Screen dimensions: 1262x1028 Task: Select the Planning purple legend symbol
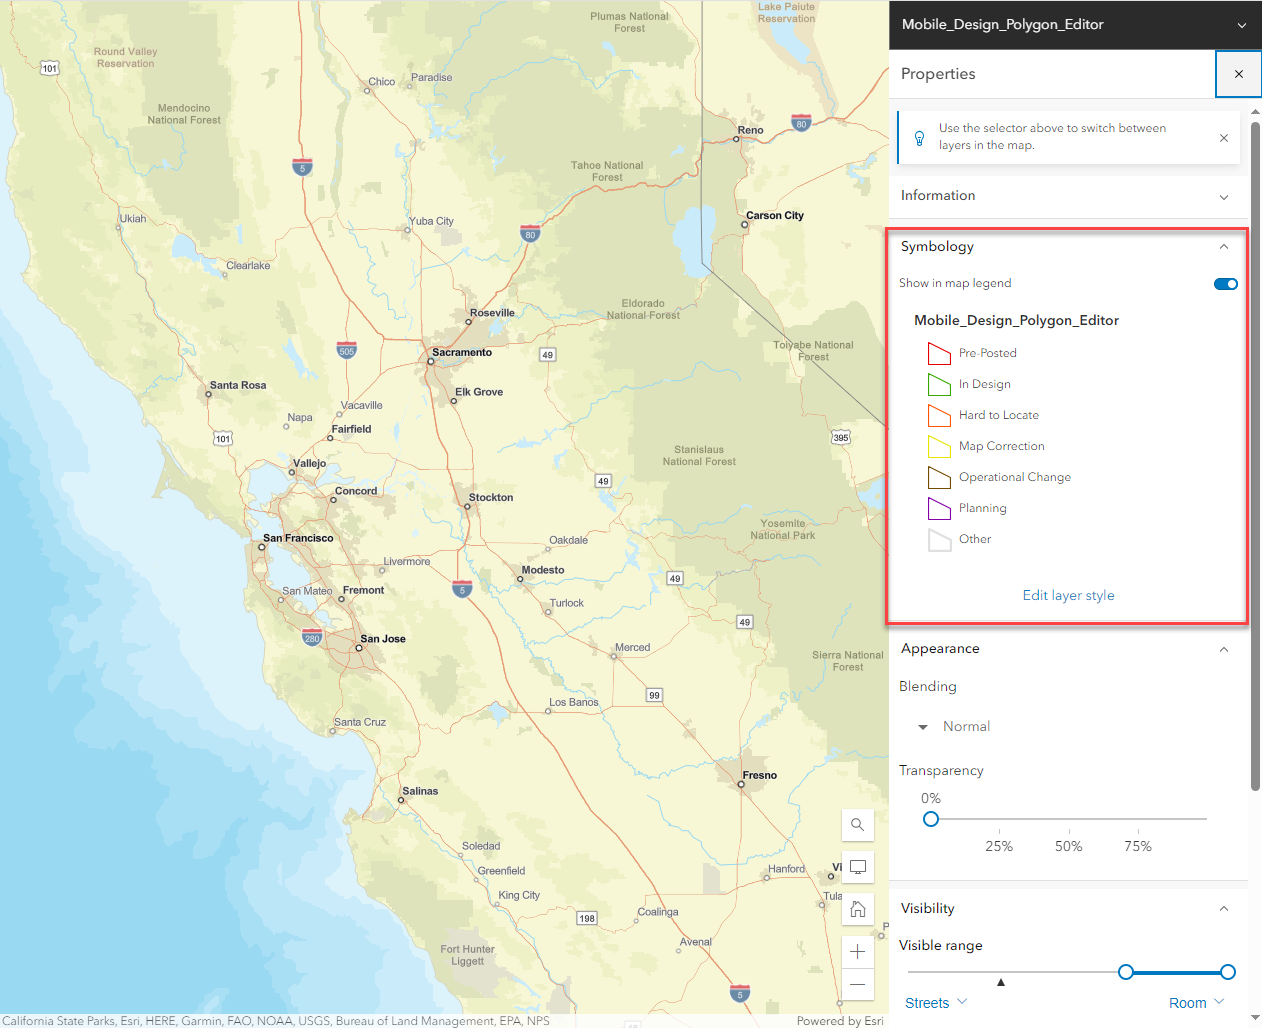click(x=939, y=508)
